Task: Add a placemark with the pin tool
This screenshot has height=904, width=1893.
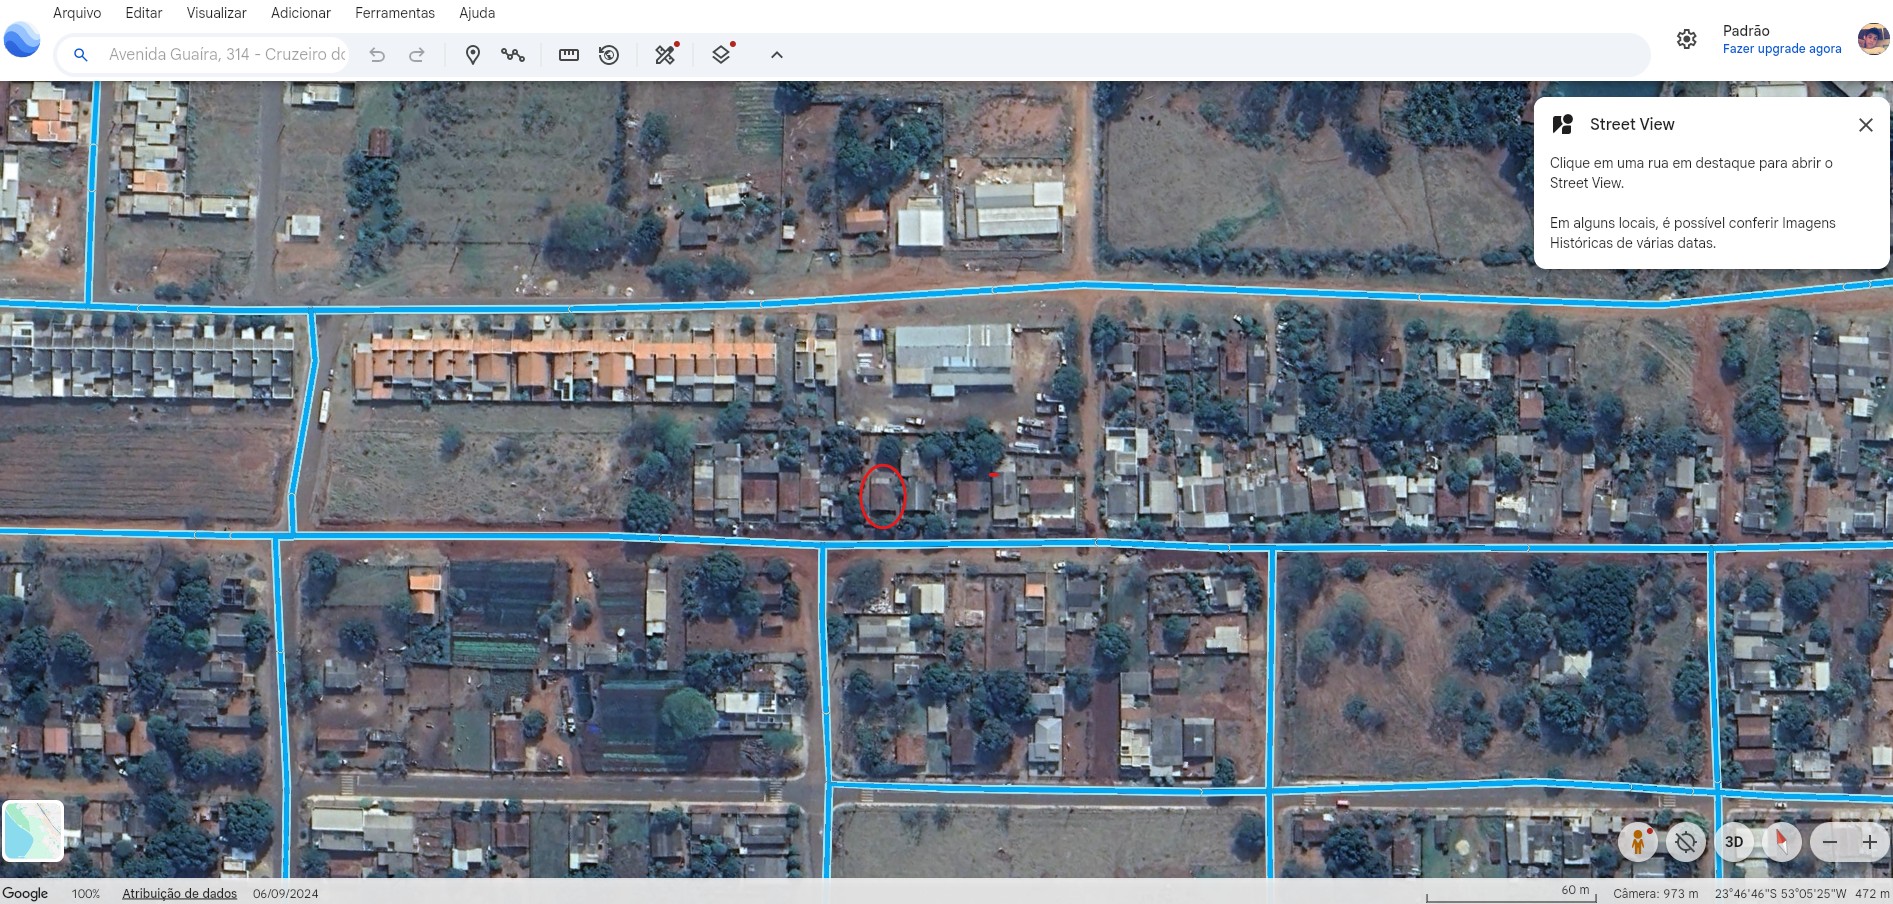Action: pyautogui.click(x=473, y=55)
